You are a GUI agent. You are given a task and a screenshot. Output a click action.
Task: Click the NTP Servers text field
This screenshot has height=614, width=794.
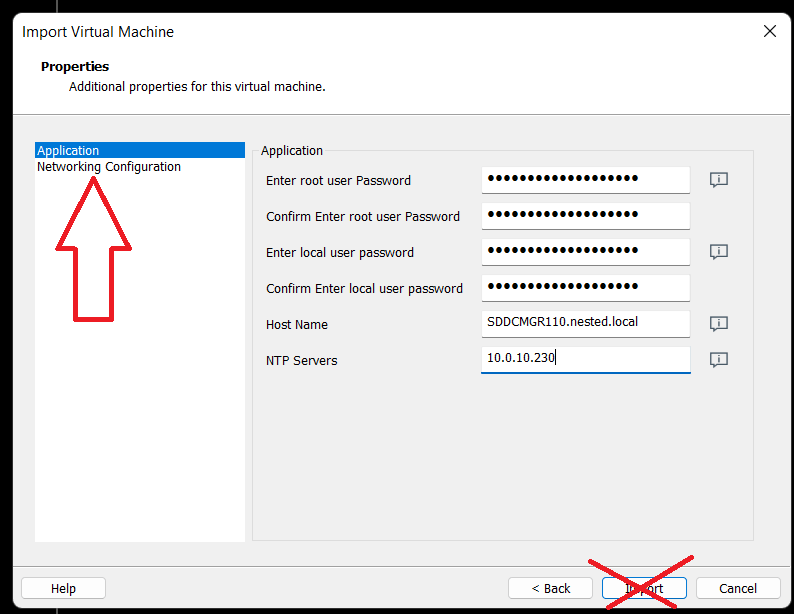tap(585, 360)
